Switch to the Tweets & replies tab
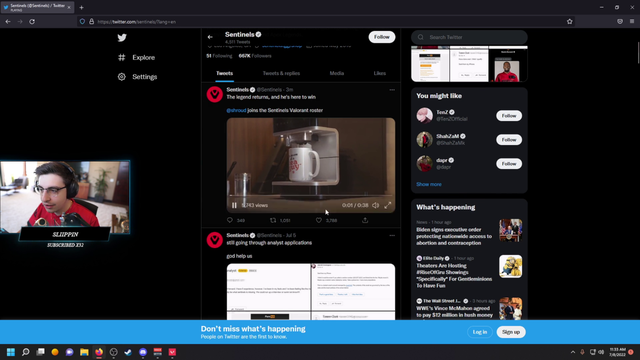The image size is (640, 360). pyautogui.click(x=281, y=73)
